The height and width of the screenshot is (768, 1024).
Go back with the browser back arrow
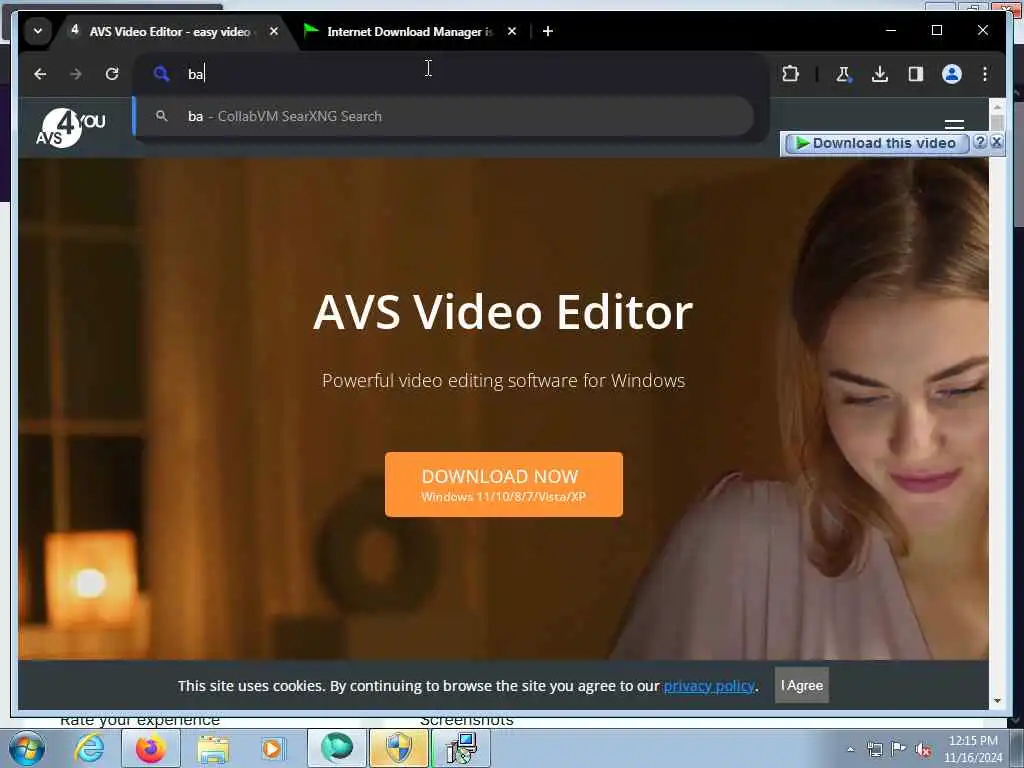coord(40,74)
